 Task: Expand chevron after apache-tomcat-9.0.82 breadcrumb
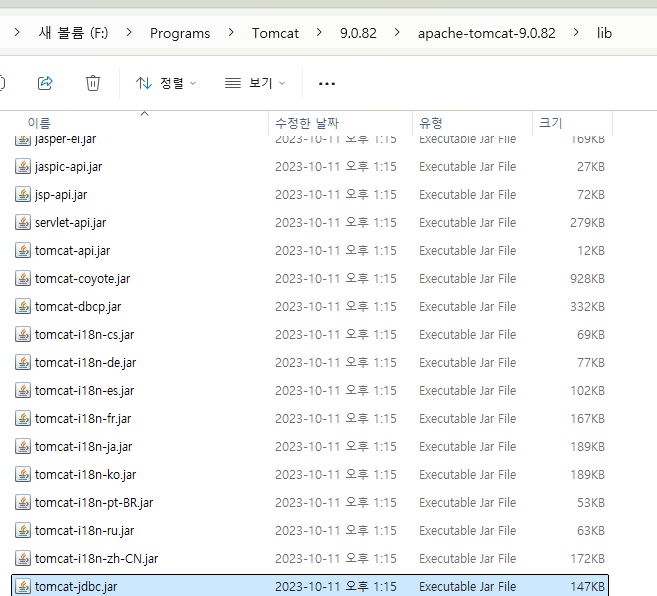pyautogui.click(x=576, y=32)
